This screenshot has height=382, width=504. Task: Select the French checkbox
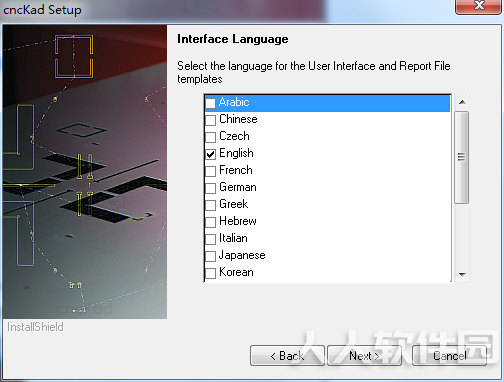[x=211, y=171]
